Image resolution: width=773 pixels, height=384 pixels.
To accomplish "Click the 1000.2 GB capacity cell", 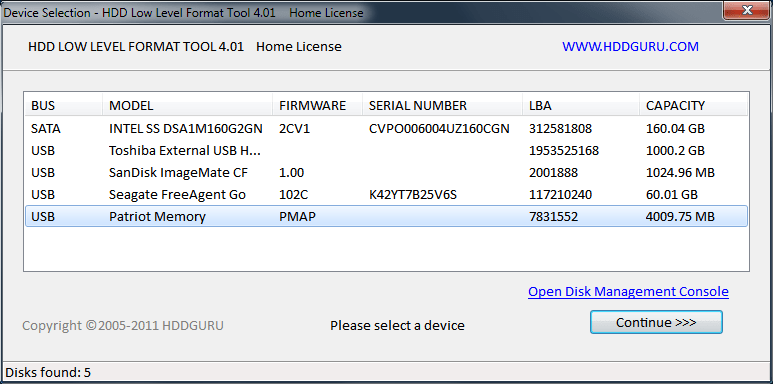I will (x=676, y=150).
